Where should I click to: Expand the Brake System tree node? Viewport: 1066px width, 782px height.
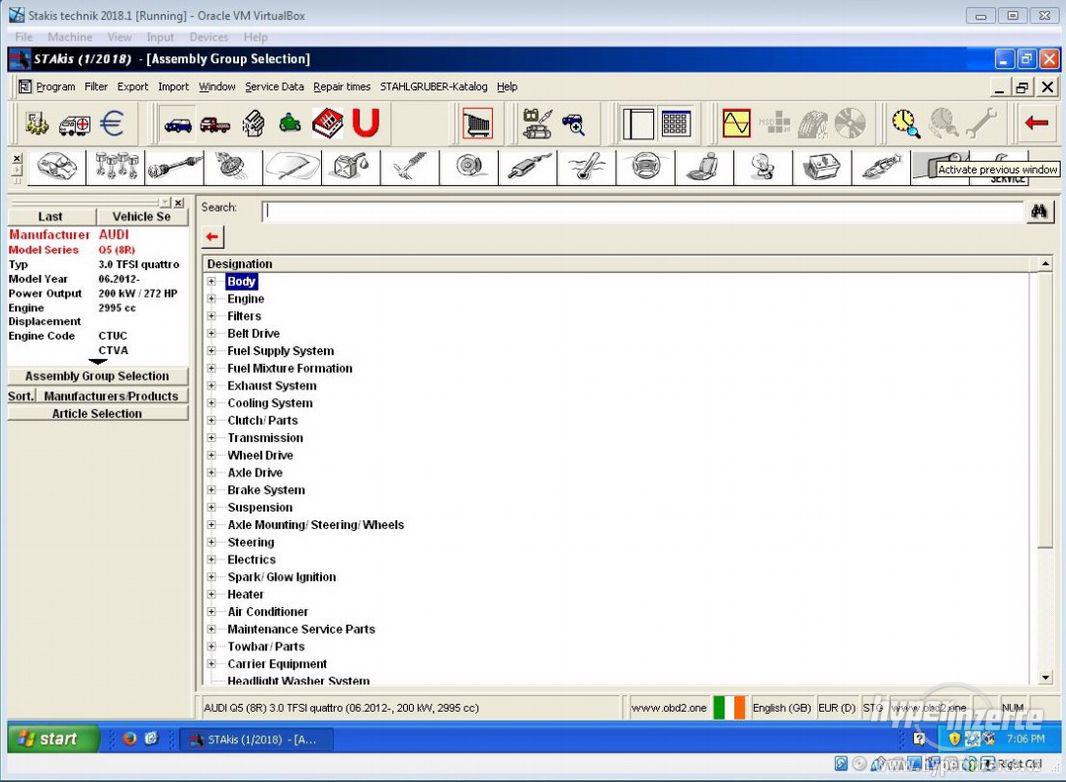212,490
